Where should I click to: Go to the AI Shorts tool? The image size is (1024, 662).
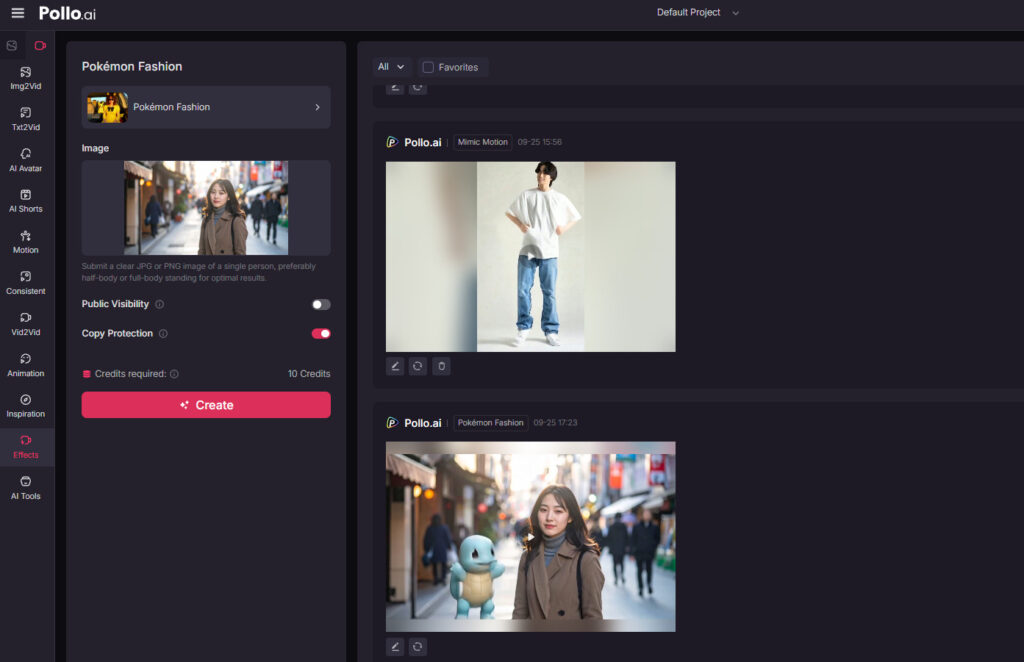click(26, 201)
